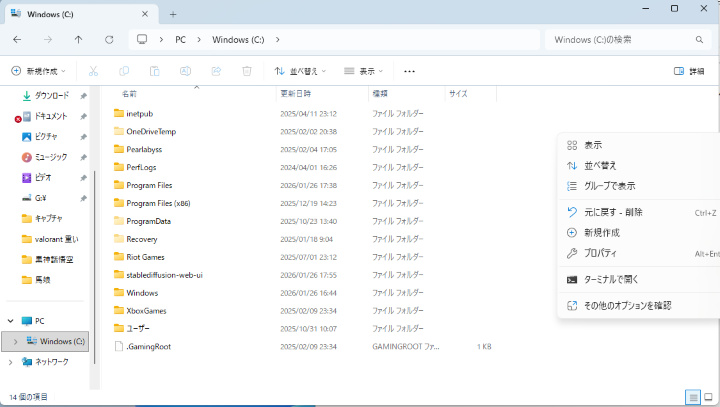Click the Back navigation arrow

click(x=17, y=39)
